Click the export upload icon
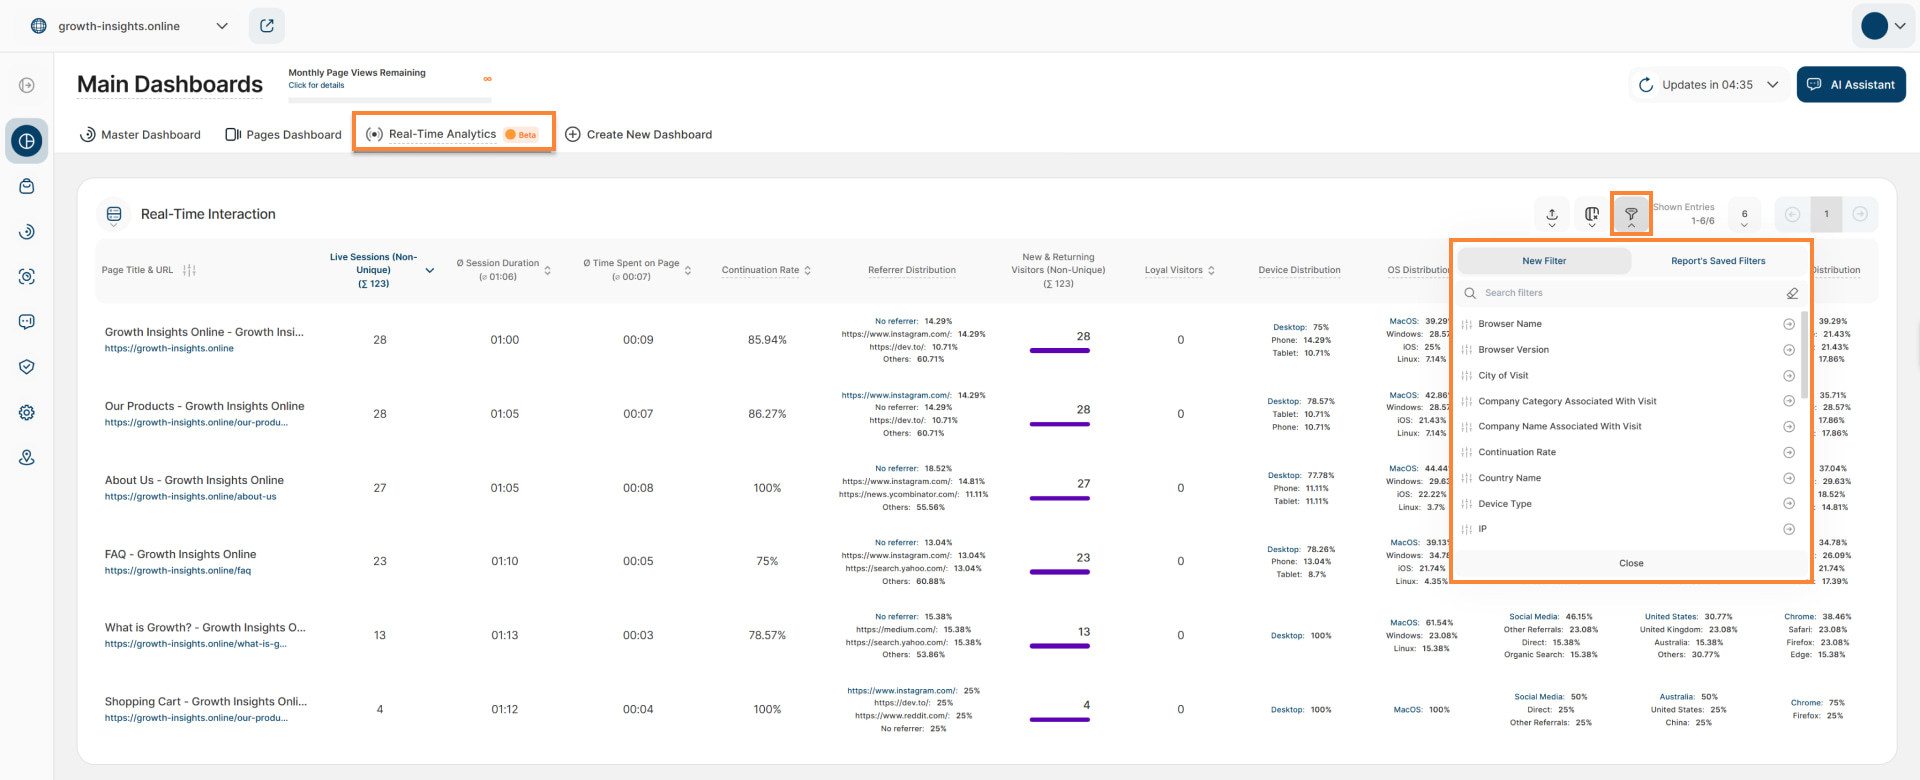The height and width of the screenshot is (780, 1920). tap(1552, 214)
